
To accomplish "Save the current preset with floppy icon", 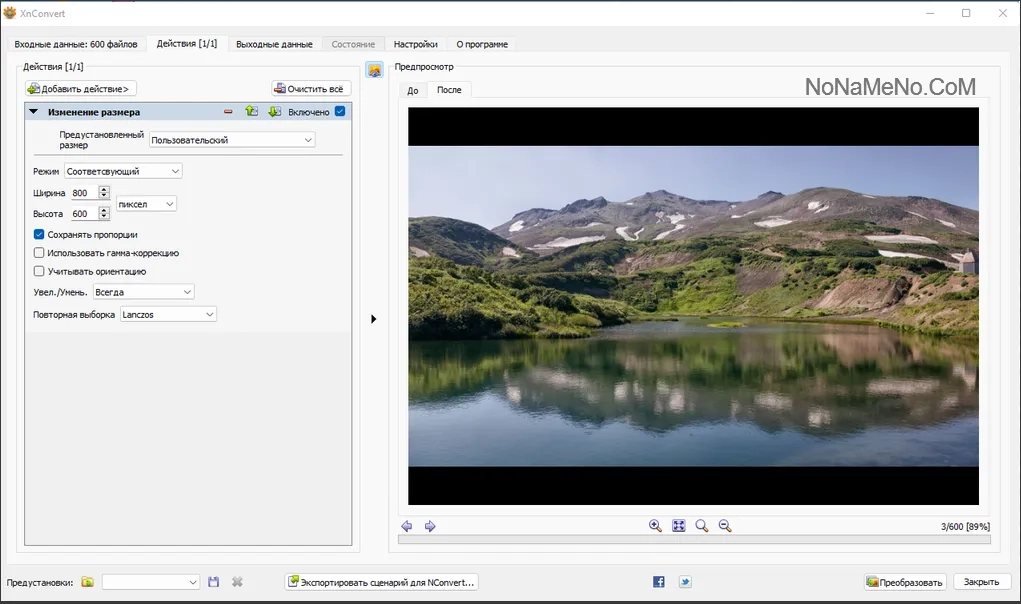I will point(214,582).
